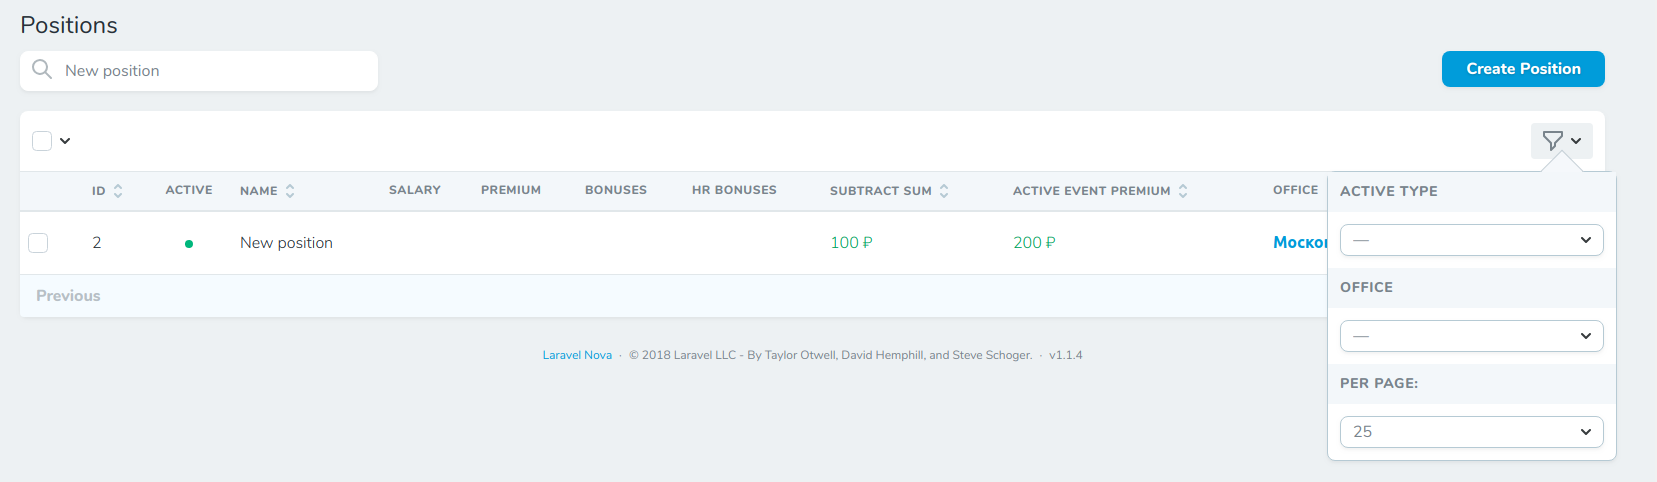Open the filter funnel menu

click(1560, 141)
